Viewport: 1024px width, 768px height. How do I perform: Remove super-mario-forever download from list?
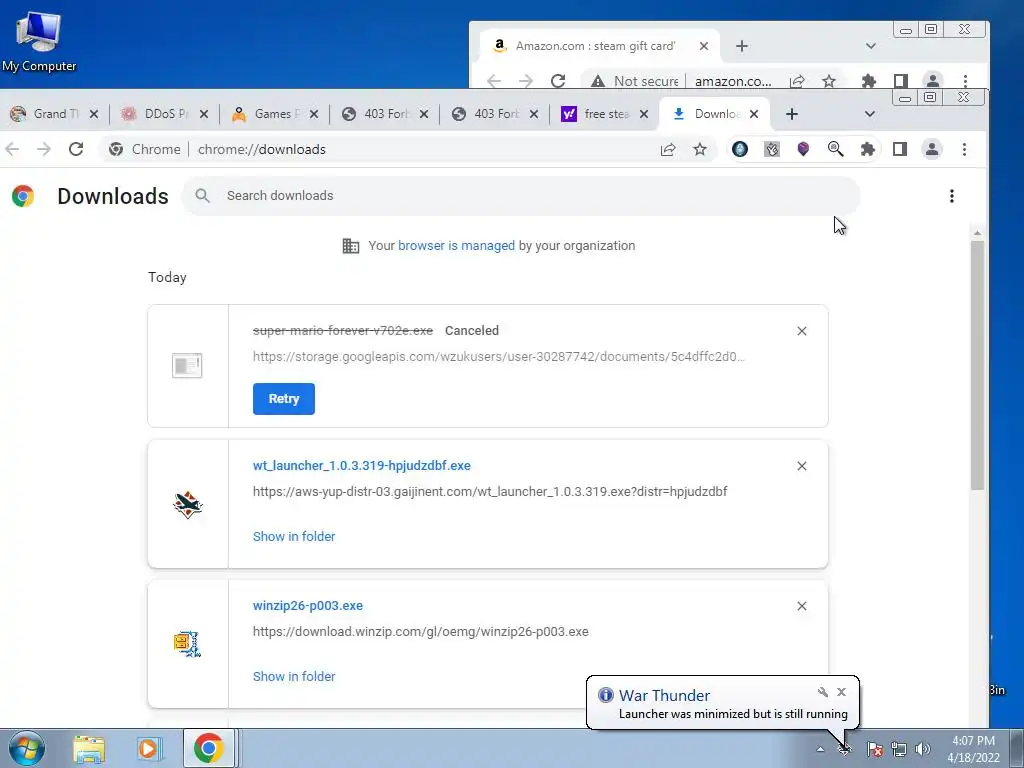801,331
